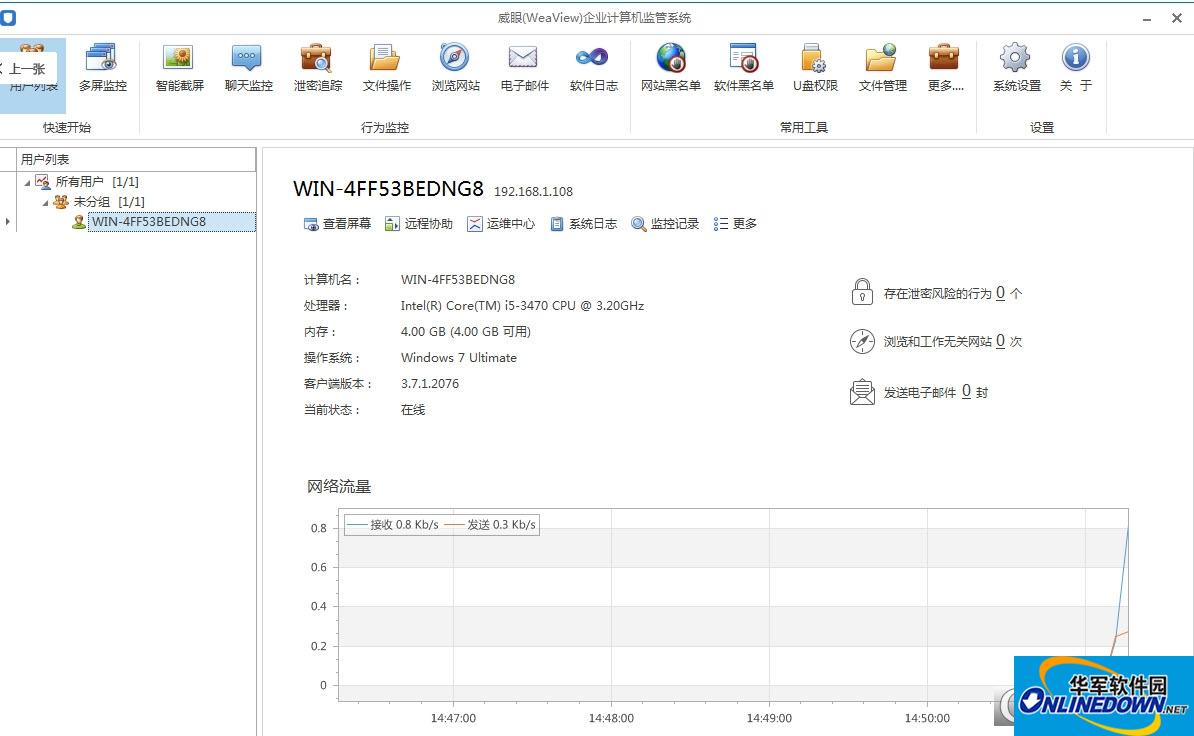Open the 多屏监控 multi-screen monitoring tool
This screenshot has width=1194, height=736.
click(x=102, y=68)
